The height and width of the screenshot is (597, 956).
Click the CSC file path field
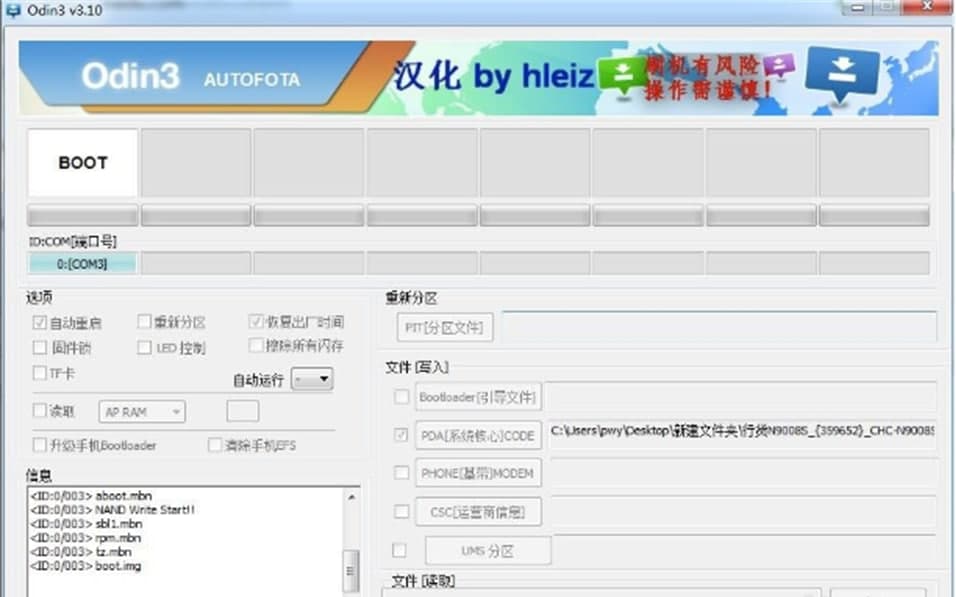pyautogui.click(x=742, y=511)
